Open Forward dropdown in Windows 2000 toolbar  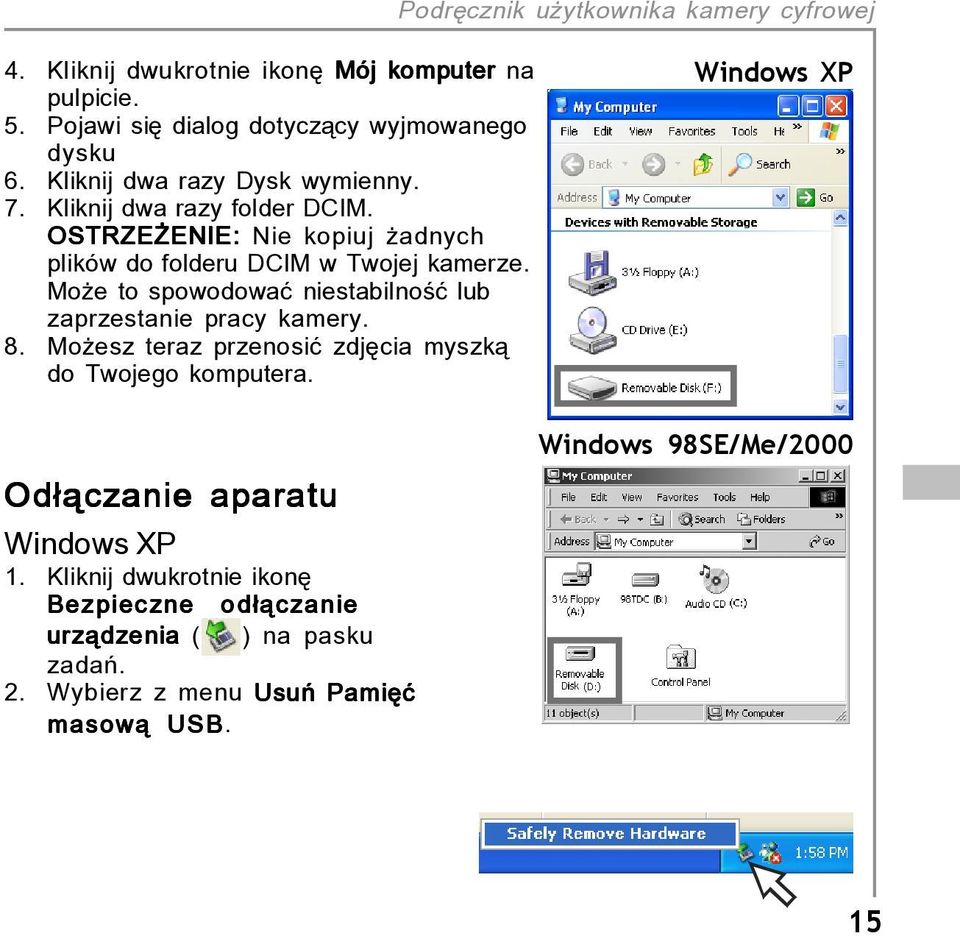(640, 519)
